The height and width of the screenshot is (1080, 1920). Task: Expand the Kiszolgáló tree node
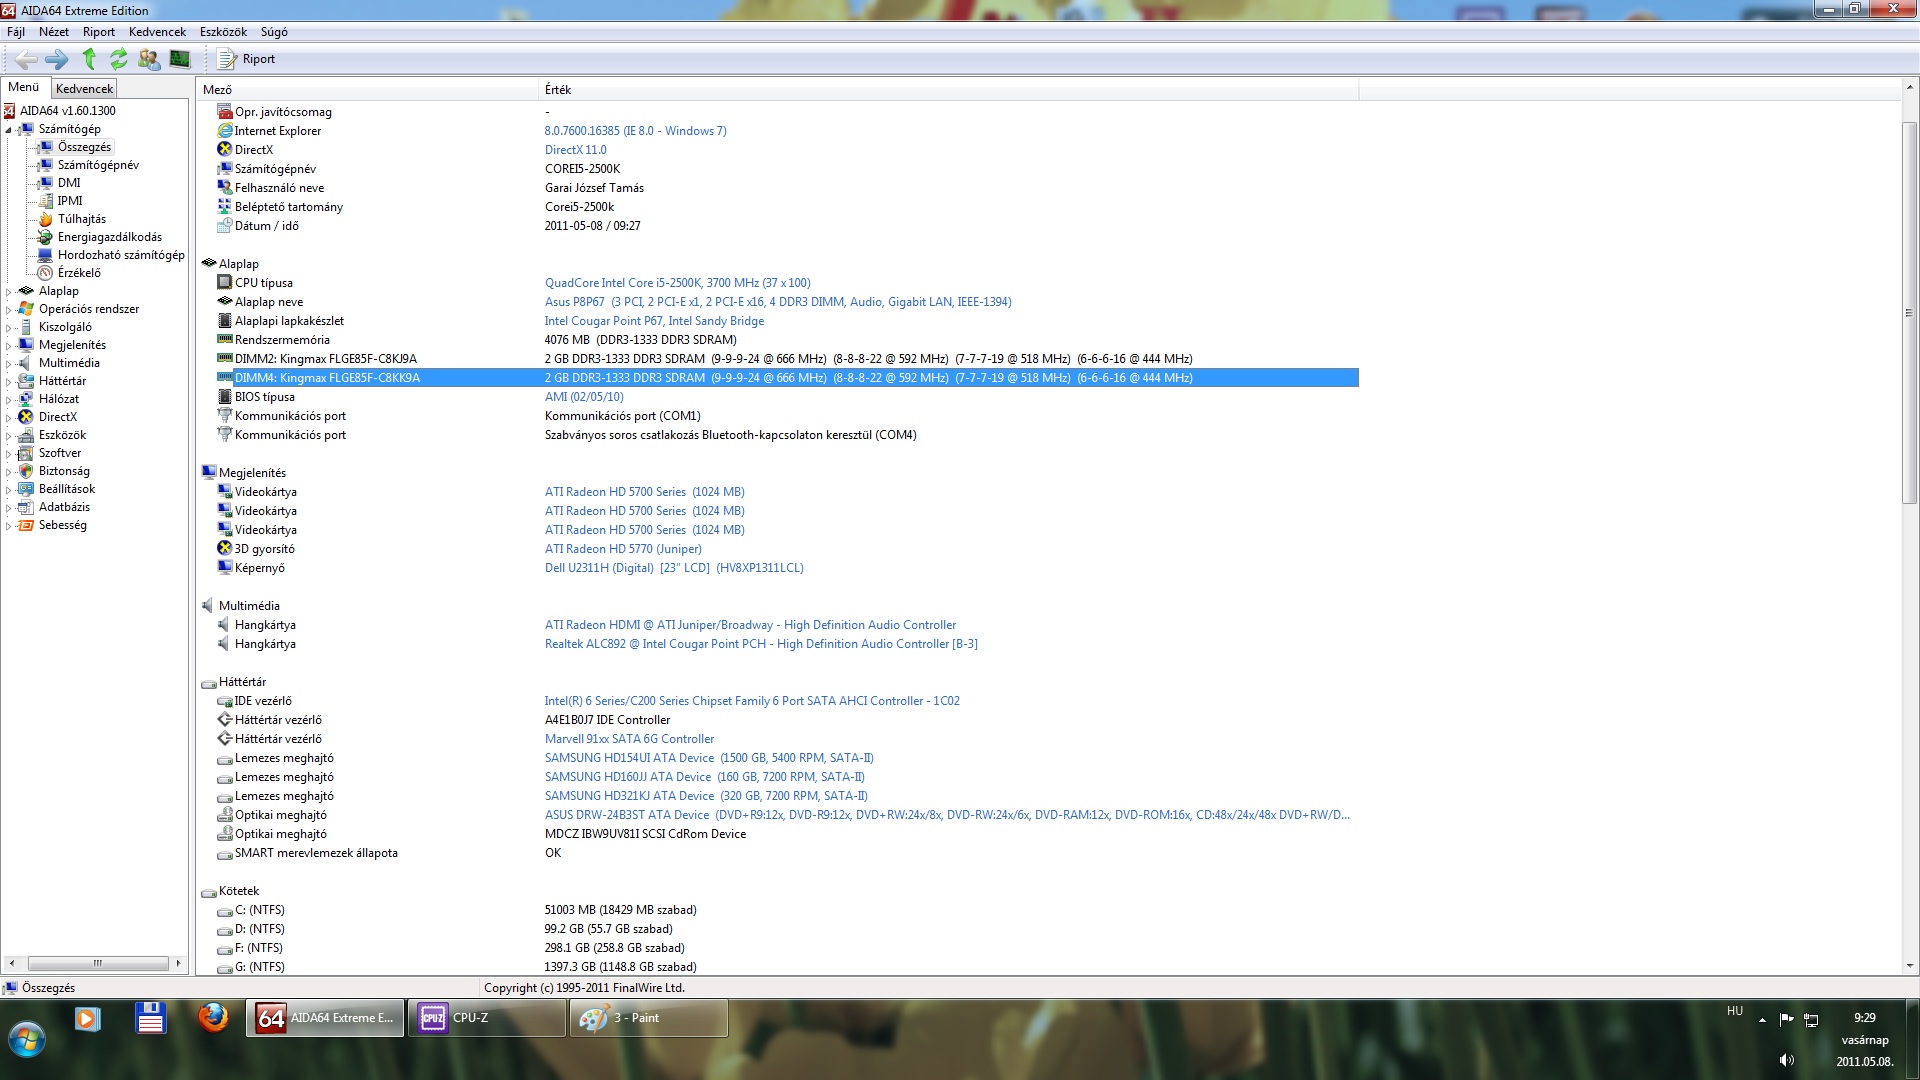pyautogui.click(x=8, y=327)
